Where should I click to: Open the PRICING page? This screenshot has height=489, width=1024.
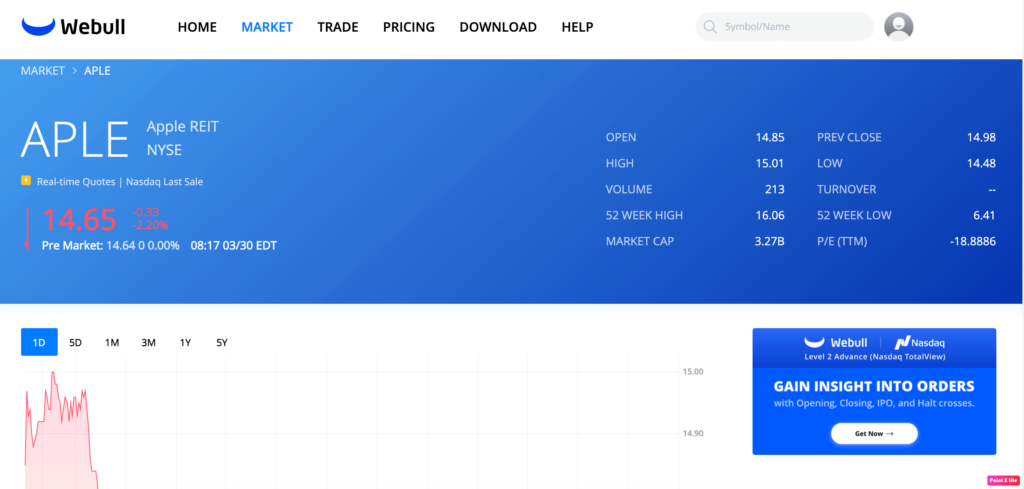[x=409, y=27]
